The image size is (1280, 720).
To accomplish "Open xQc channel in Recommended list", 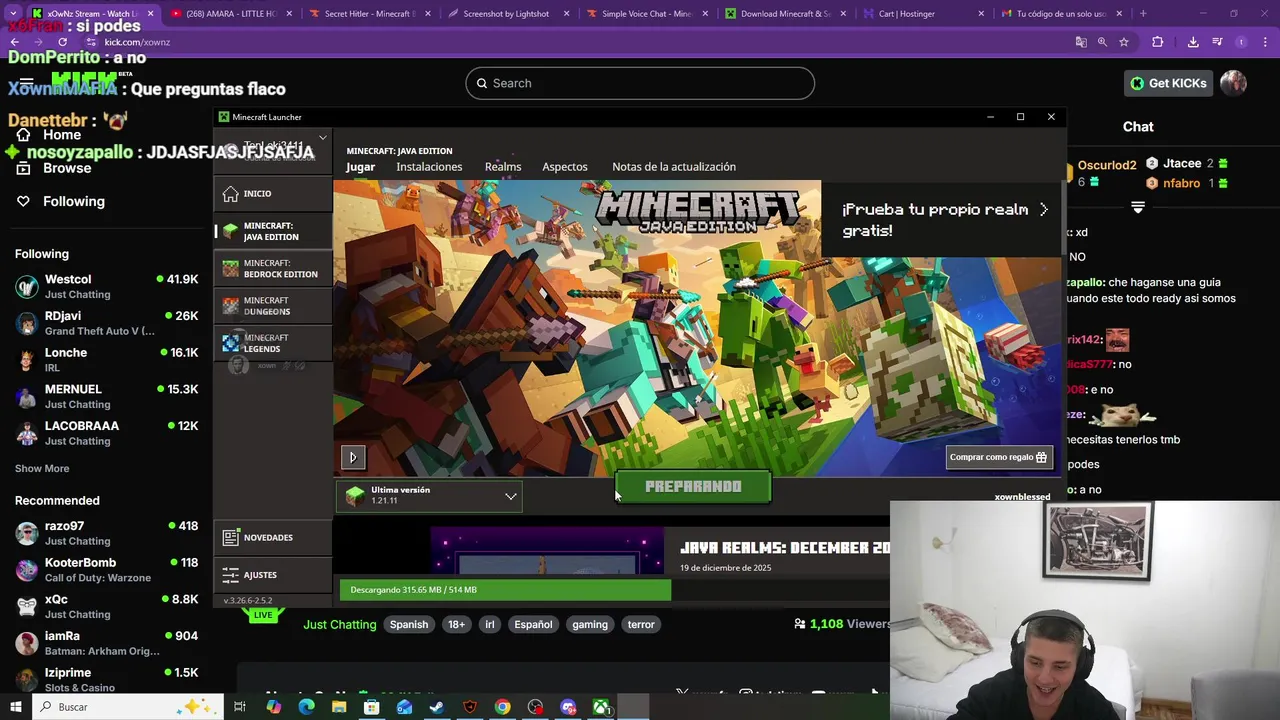I will (106, 606).
